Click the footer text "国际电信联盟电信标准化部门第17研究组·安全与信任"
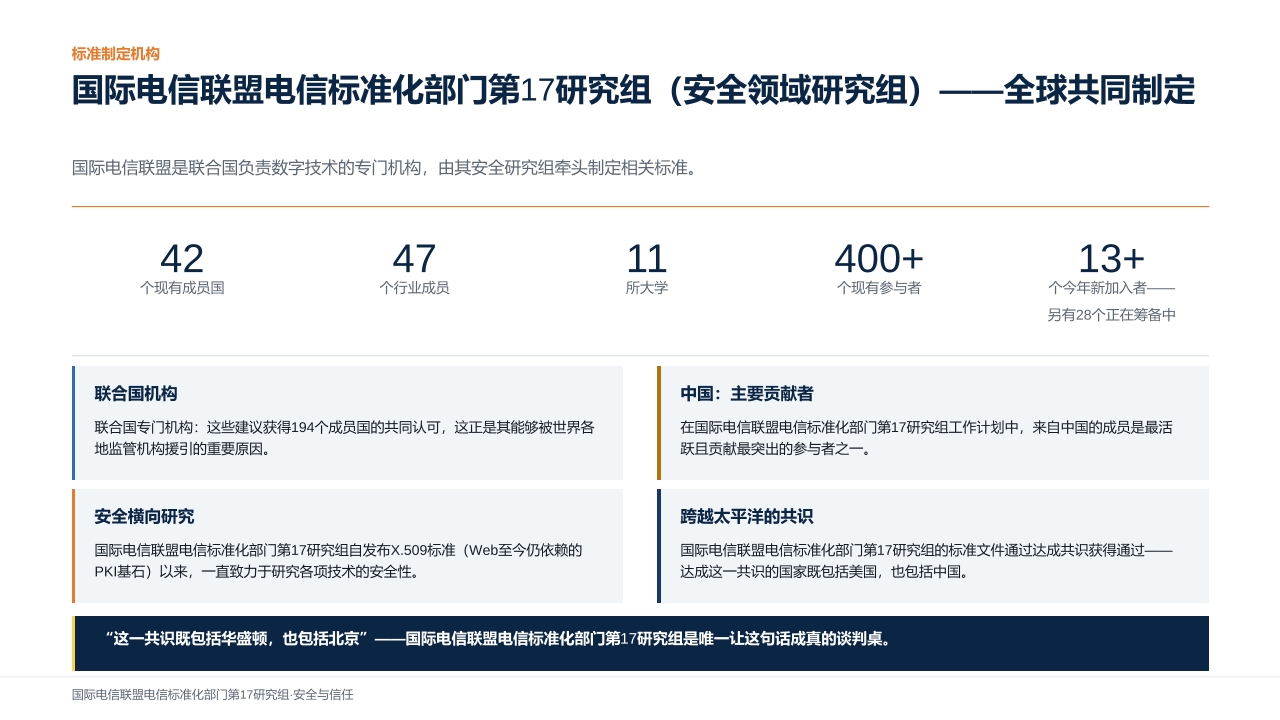Image resolution: width=1280 pixels, height=720 pixels. (213, 695)
